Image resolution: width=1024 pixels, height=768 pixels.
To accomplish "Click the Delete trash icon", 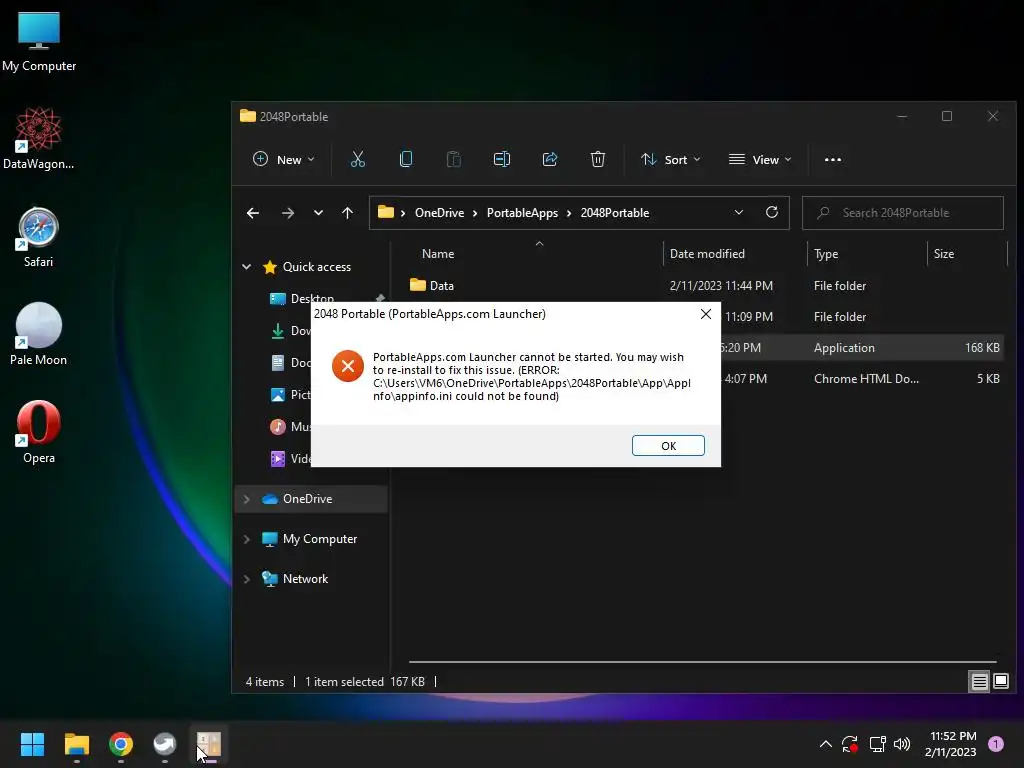I will coord(598,159).
